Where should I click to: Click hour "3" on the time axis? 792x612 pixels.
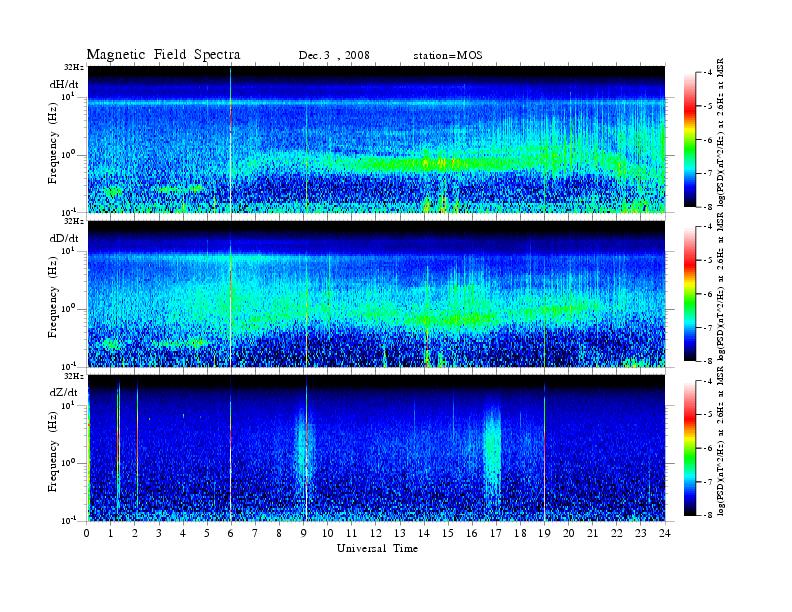click(x=159, y=533)
